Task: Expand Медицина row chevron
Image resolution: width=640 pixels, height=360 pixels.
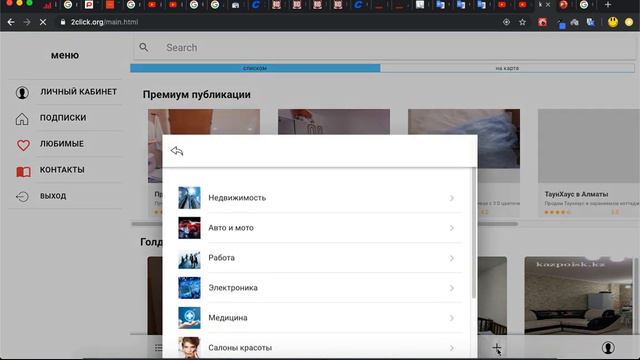Action: (451, 318)
